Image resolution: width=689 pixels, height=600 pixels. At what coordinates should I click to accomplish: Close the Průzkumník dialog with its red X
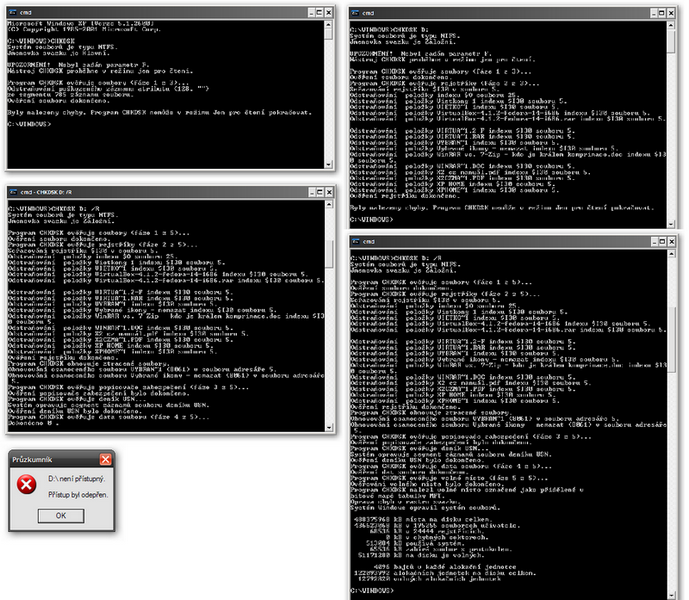pyautogui.click(x=105, y=459)
